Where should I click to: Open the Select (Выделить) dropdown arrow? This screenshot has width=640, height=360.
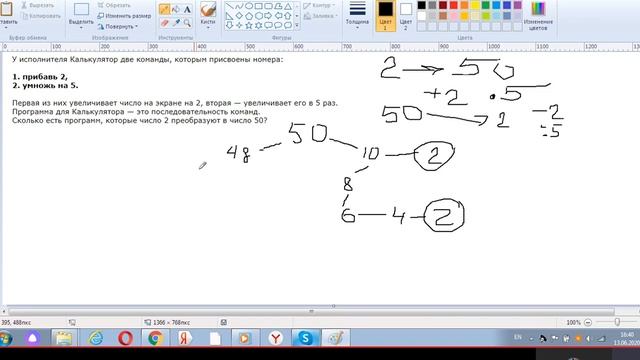point(81,28)
